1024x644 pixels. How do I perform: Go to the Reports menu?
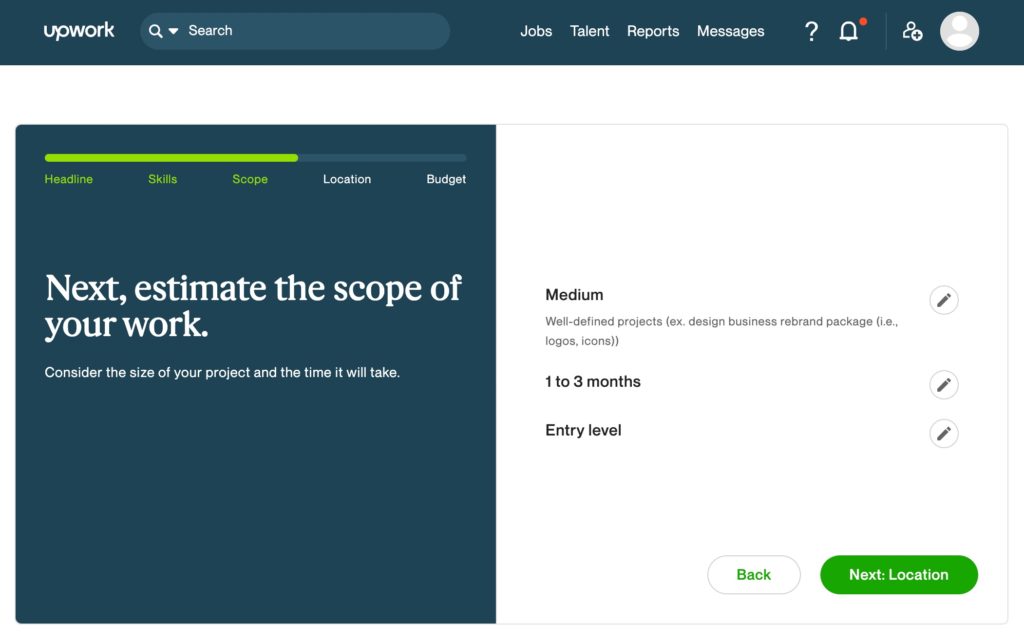pyautogui.click(x=653, y=31)
